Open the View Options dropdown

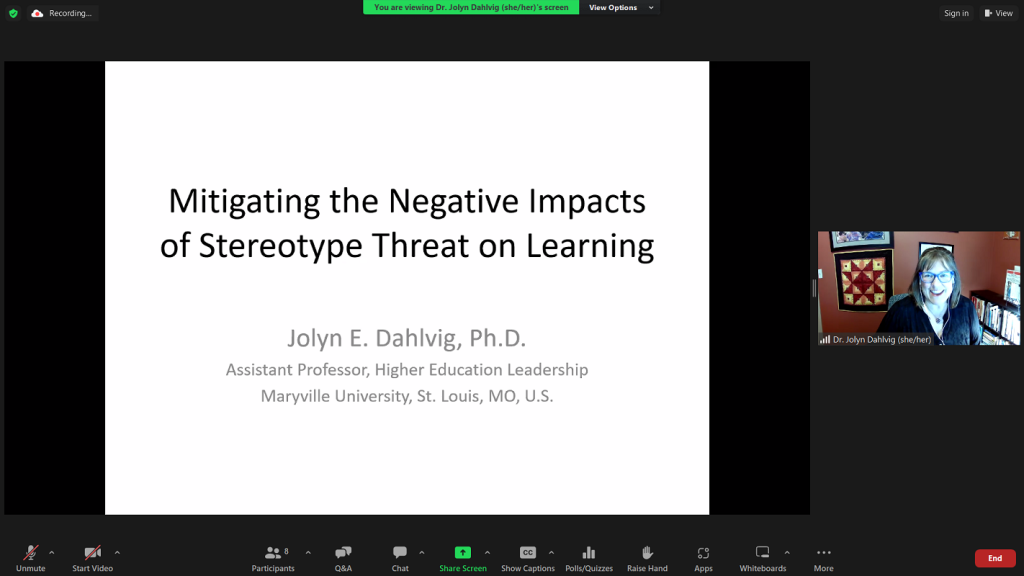click(620, 8)
